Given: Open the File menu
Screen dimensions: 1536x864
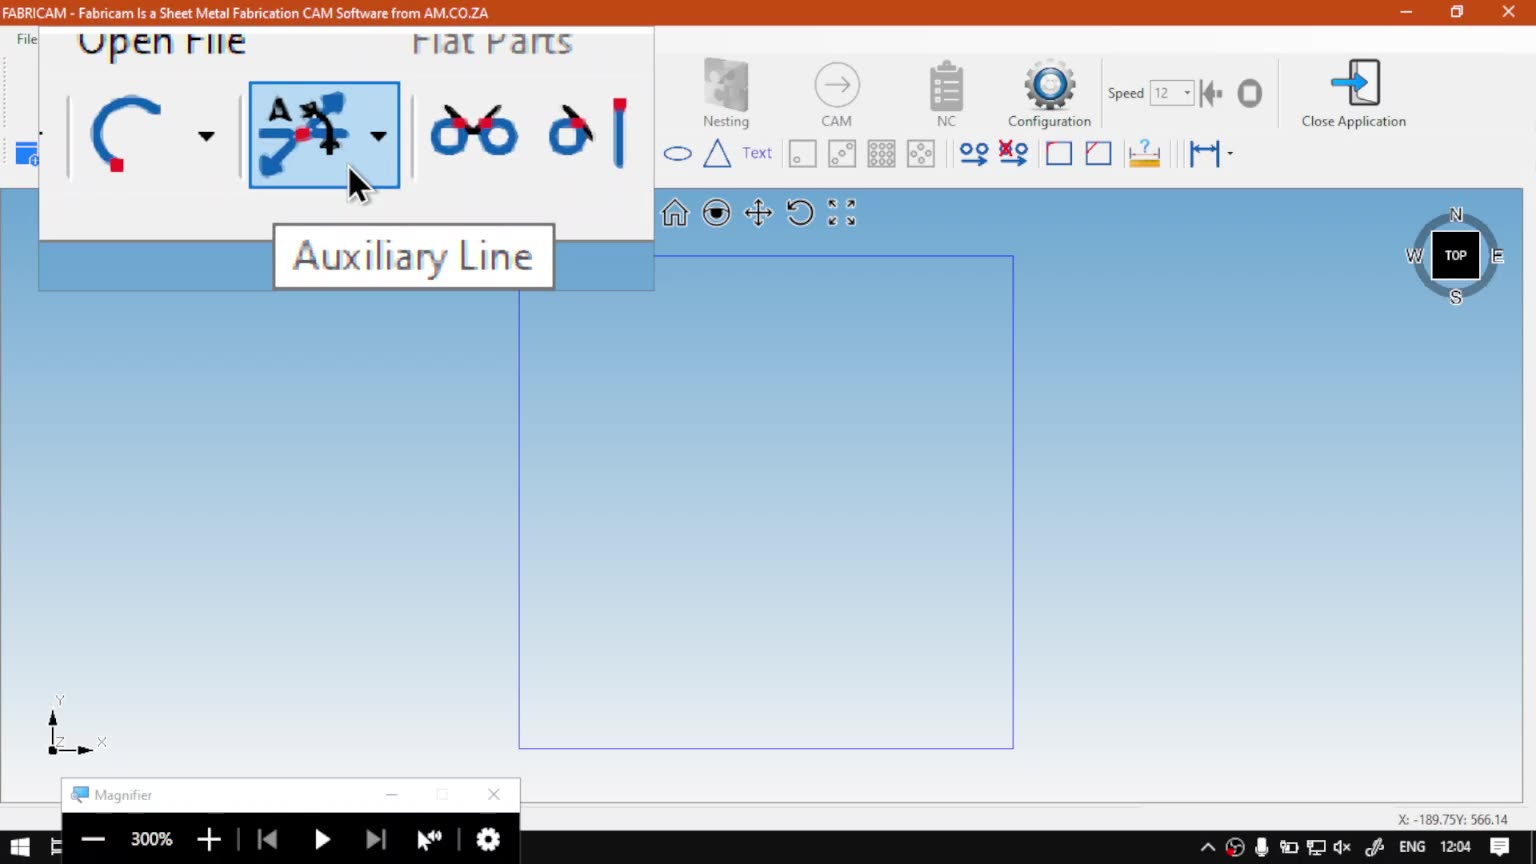Looking at the screenshot, I should pyautogui.click(x=26, y=39).
